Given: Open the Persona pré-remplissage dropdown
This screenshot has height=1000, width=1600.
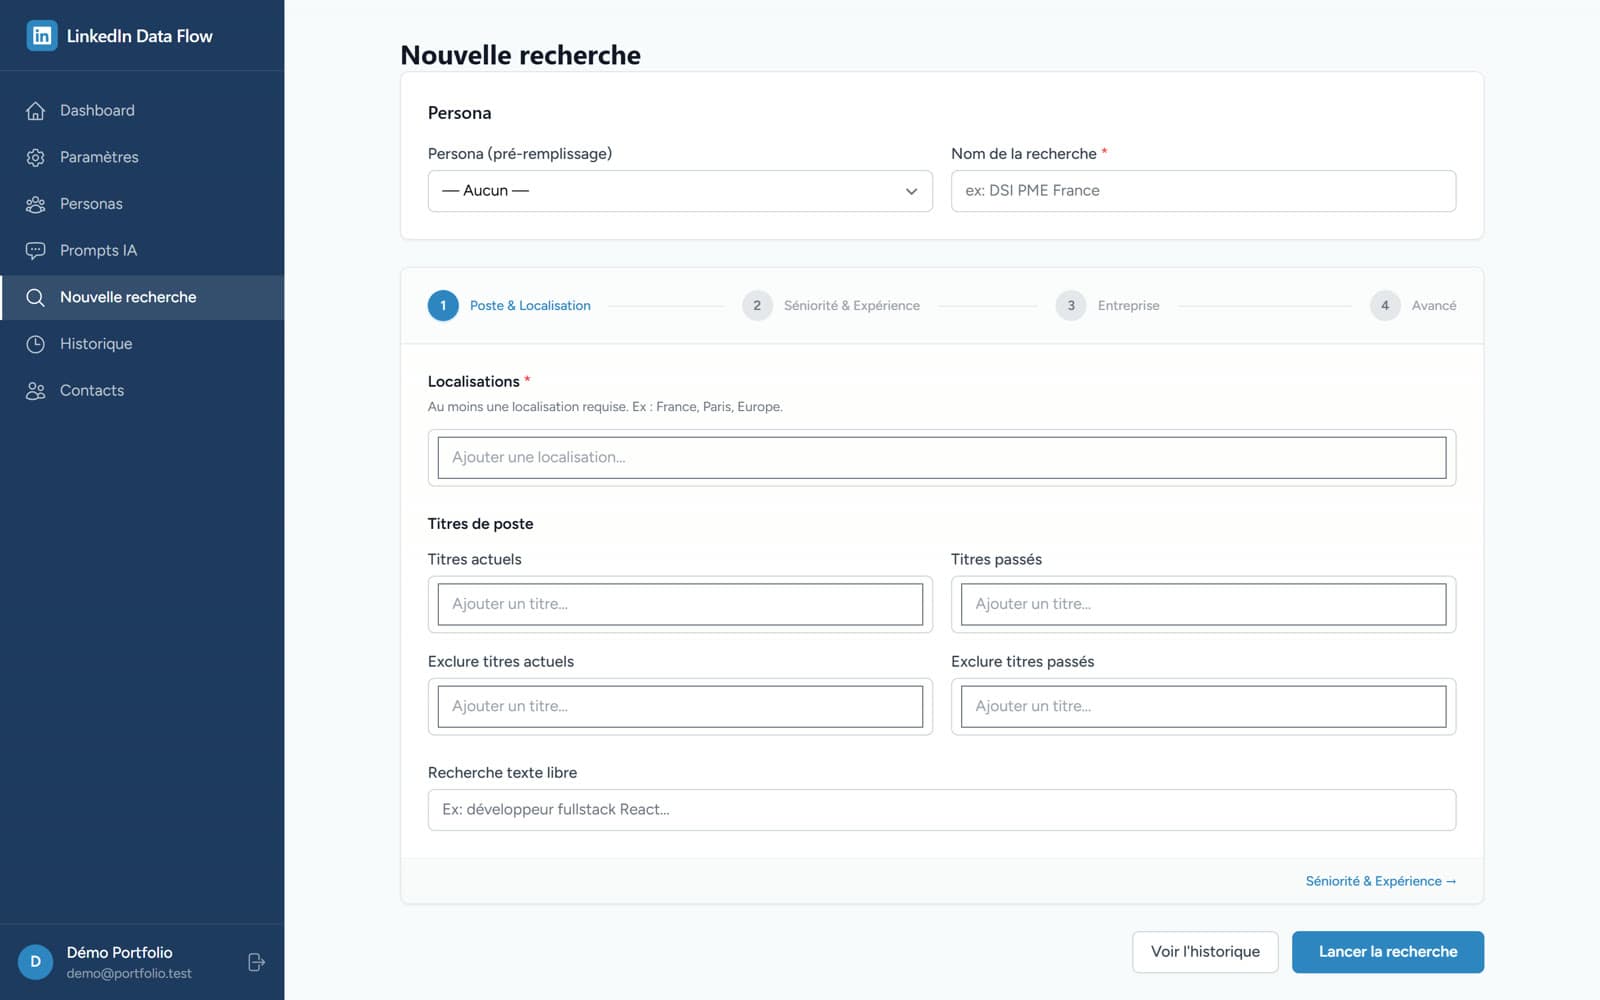Looking at the screenshot, I should (x=680, y=191).
